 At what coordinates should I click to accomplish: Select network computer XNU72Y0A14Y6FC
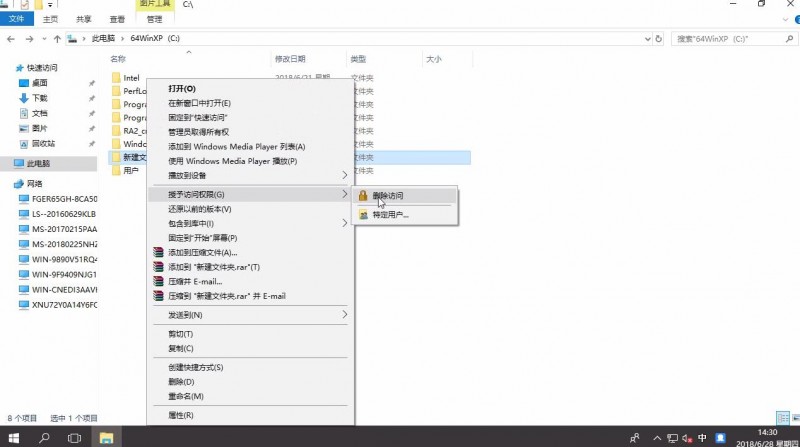click(x=64, y=305)
